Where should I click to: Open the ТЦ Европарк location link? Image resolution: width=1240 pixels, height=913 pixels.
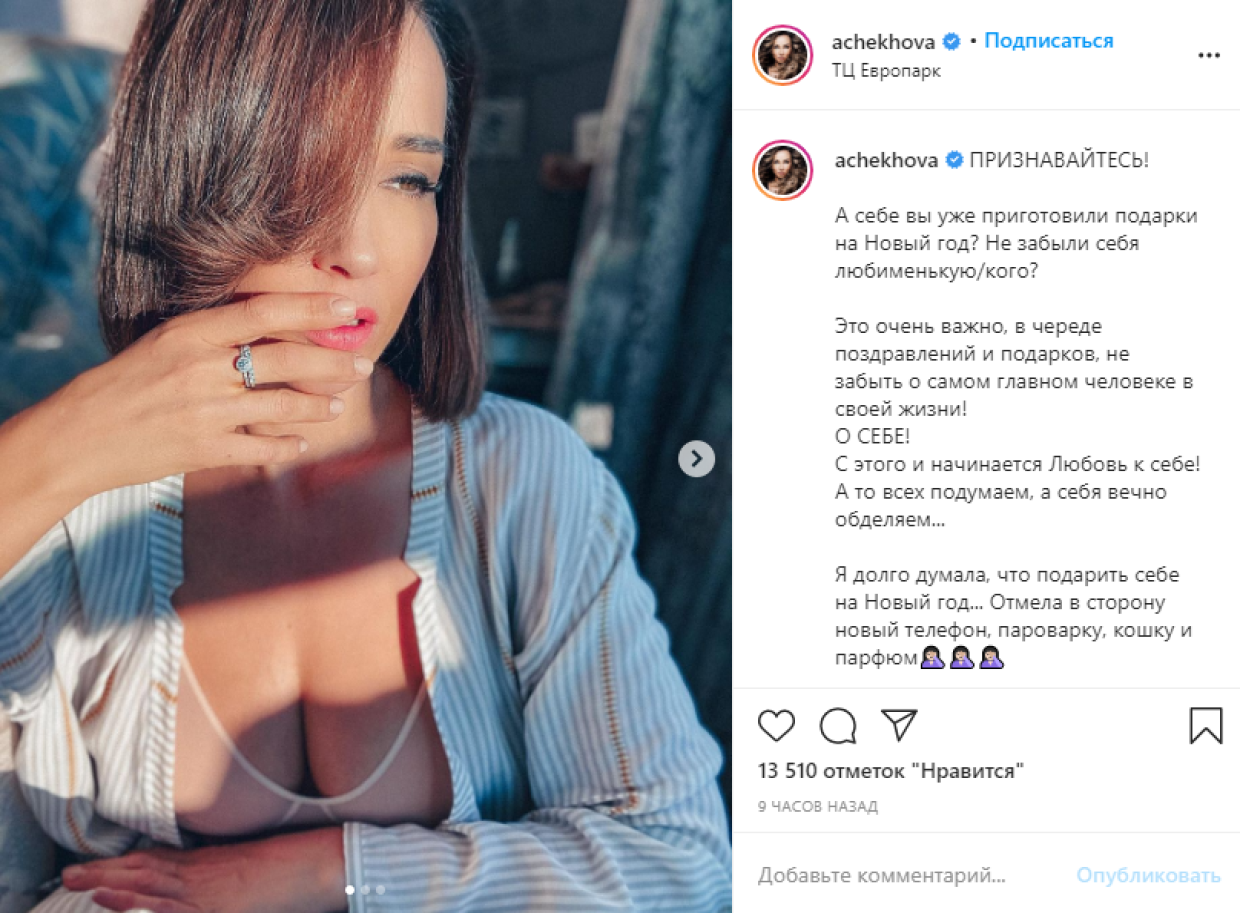tap(886, 72)
